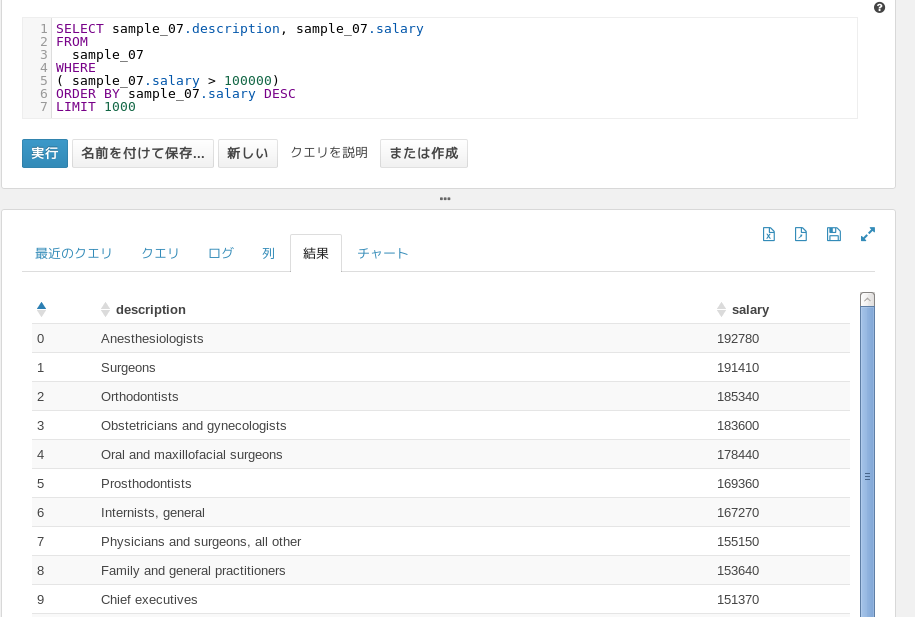
Task: Click 名前を付けて保存... button
Action: coord(143,154)
